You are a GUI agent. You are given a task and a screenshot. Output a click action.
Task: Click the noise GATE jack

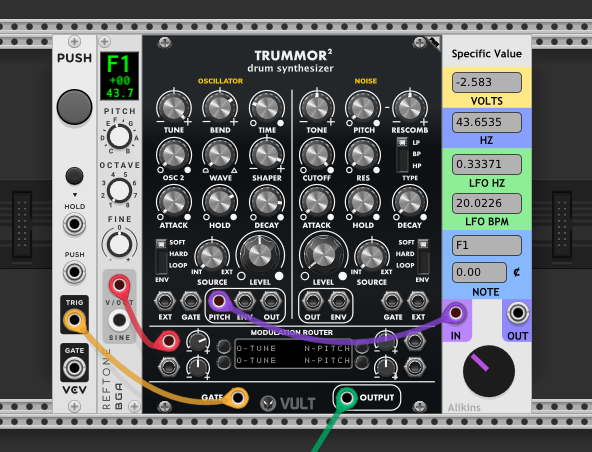(392, 301)
